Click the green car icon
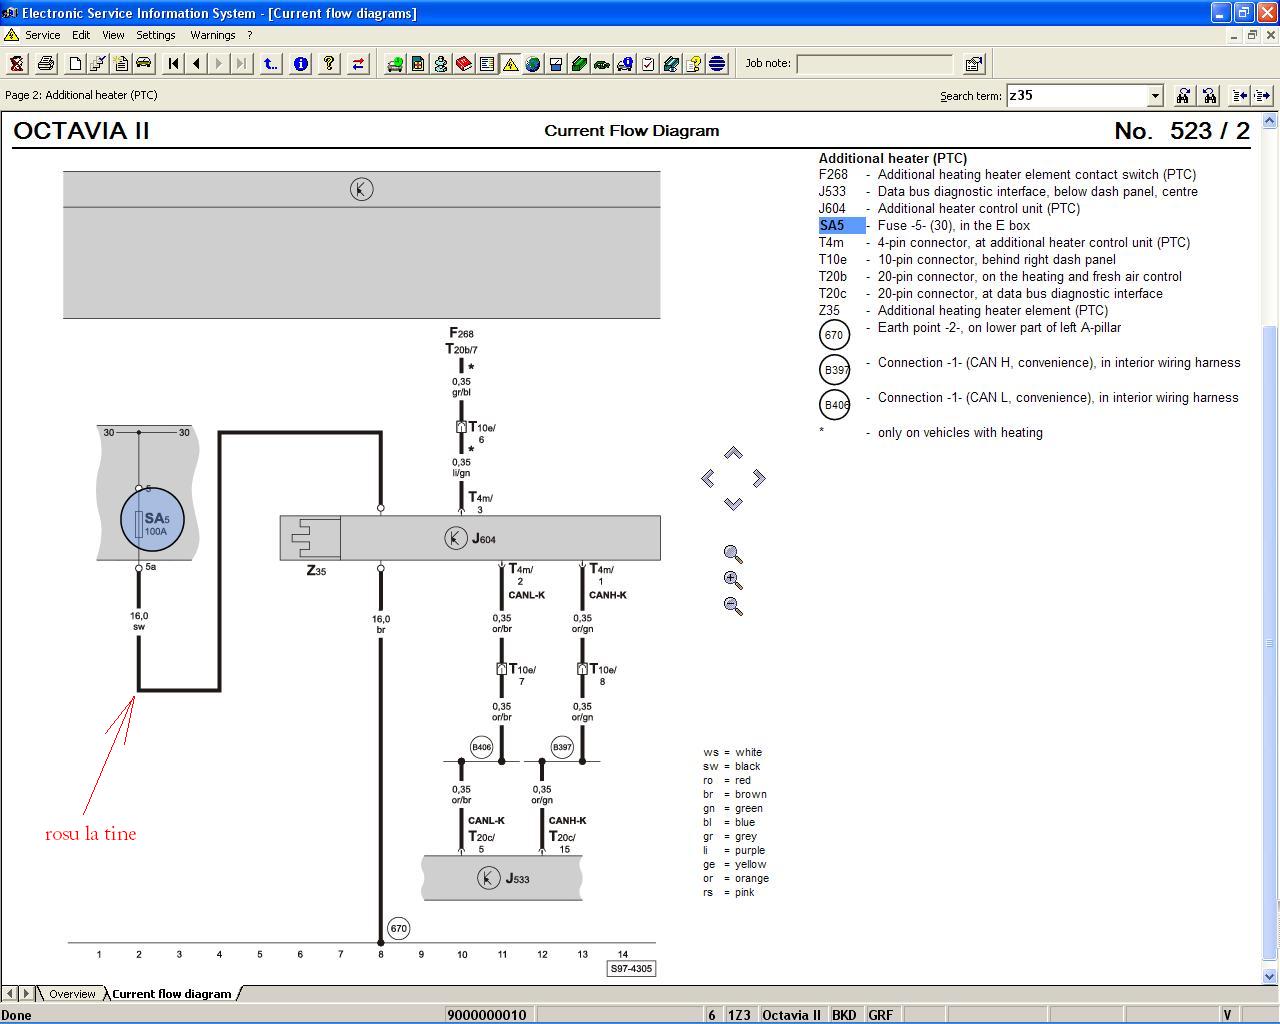 coord(602,64)
